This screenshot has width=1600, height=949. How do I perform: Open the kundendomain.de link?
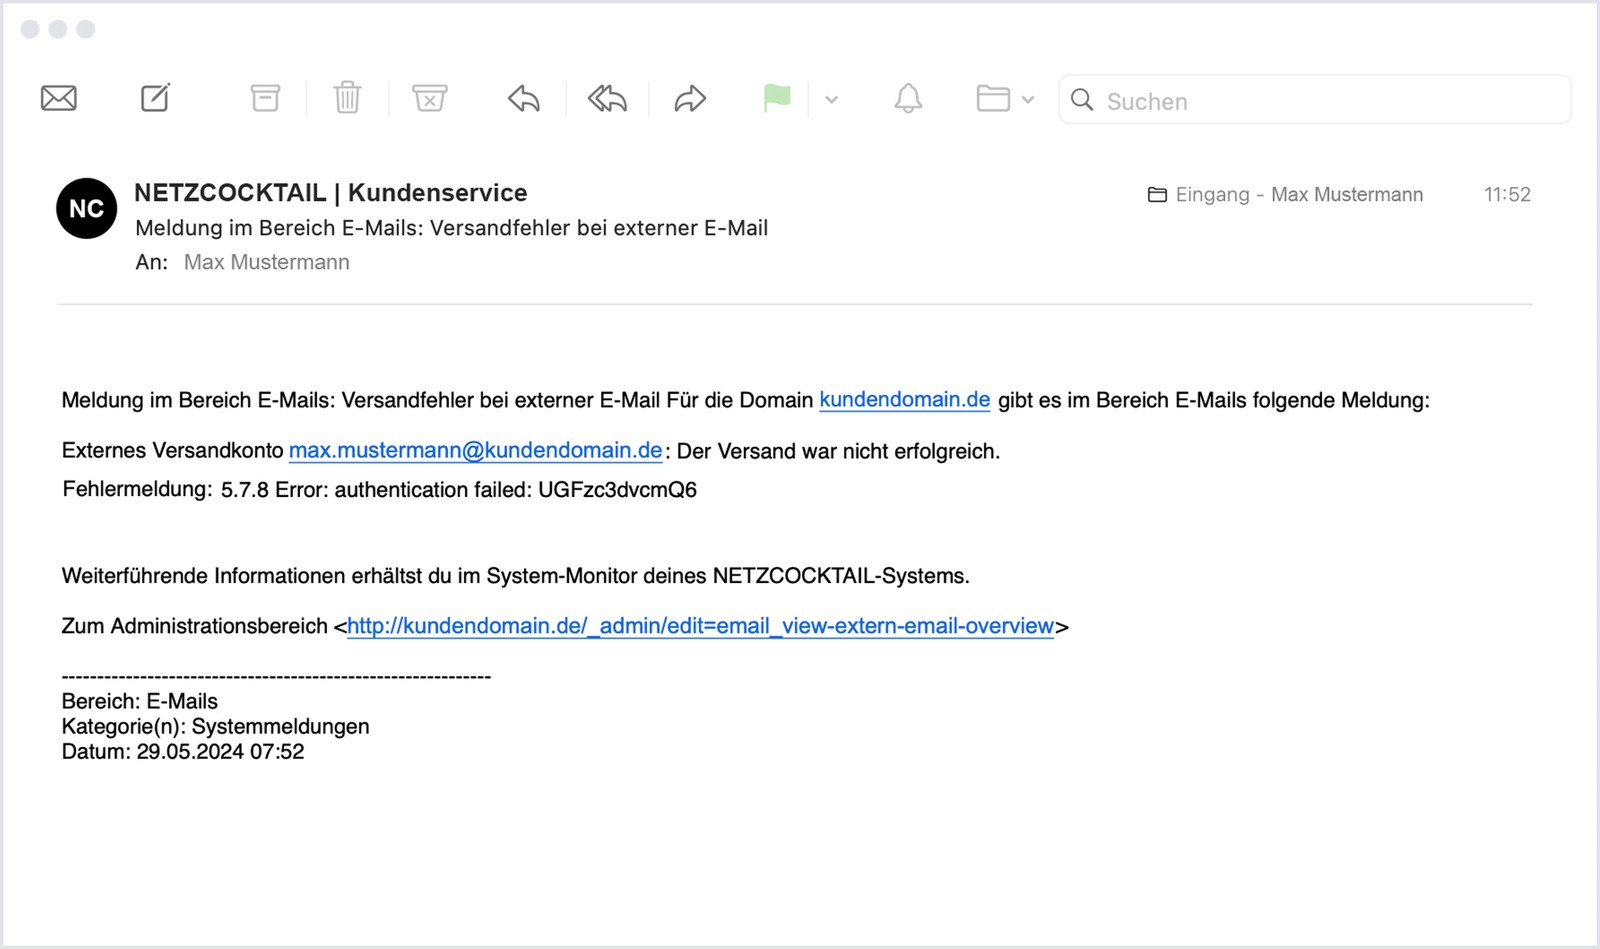point(904,400)
